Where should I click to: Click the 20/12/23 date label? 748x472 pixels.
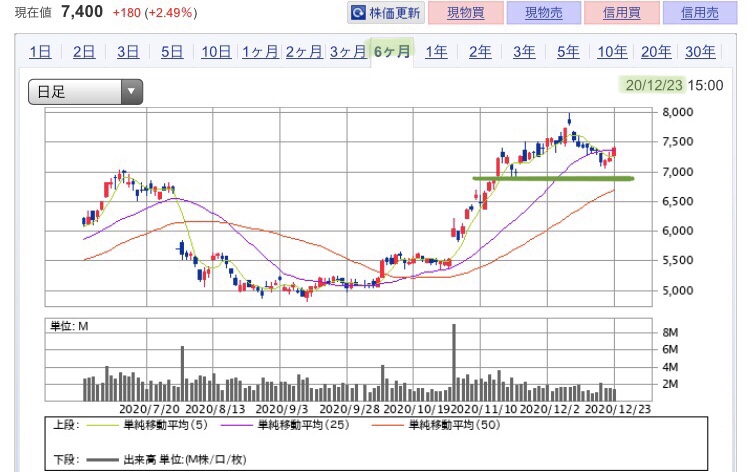tap(654, 85)
